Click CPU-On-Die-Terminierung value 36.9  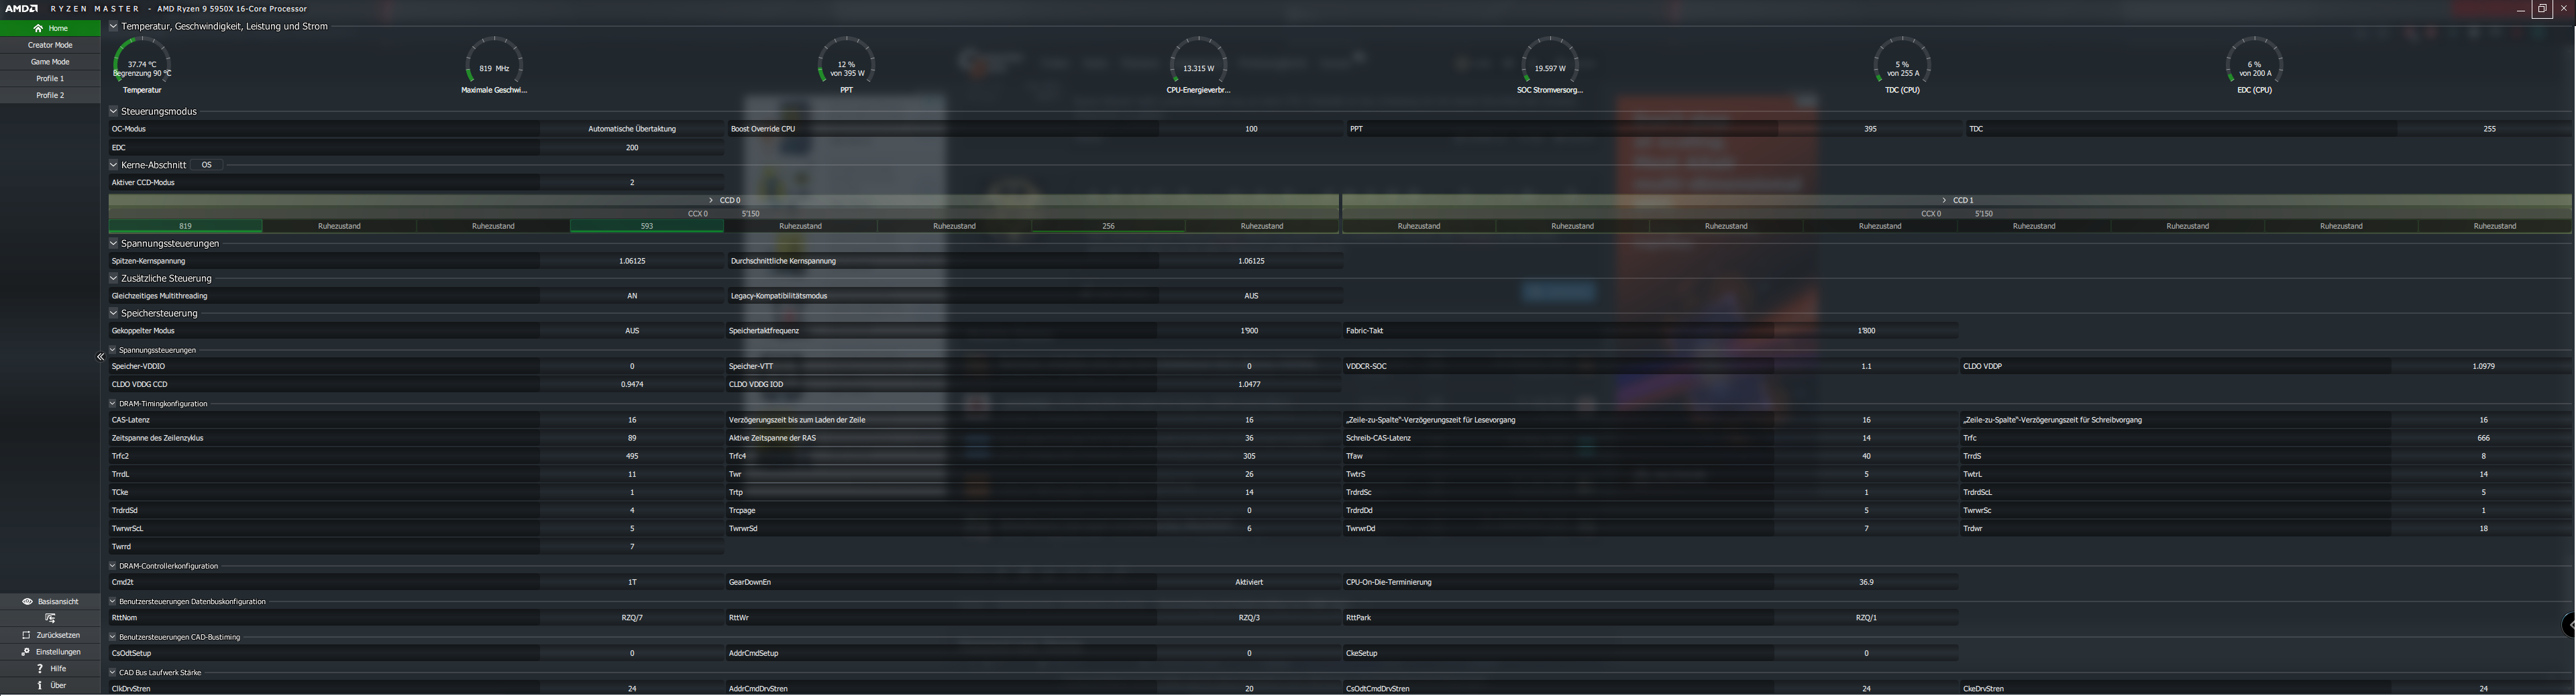click(x=1866, y=582)
